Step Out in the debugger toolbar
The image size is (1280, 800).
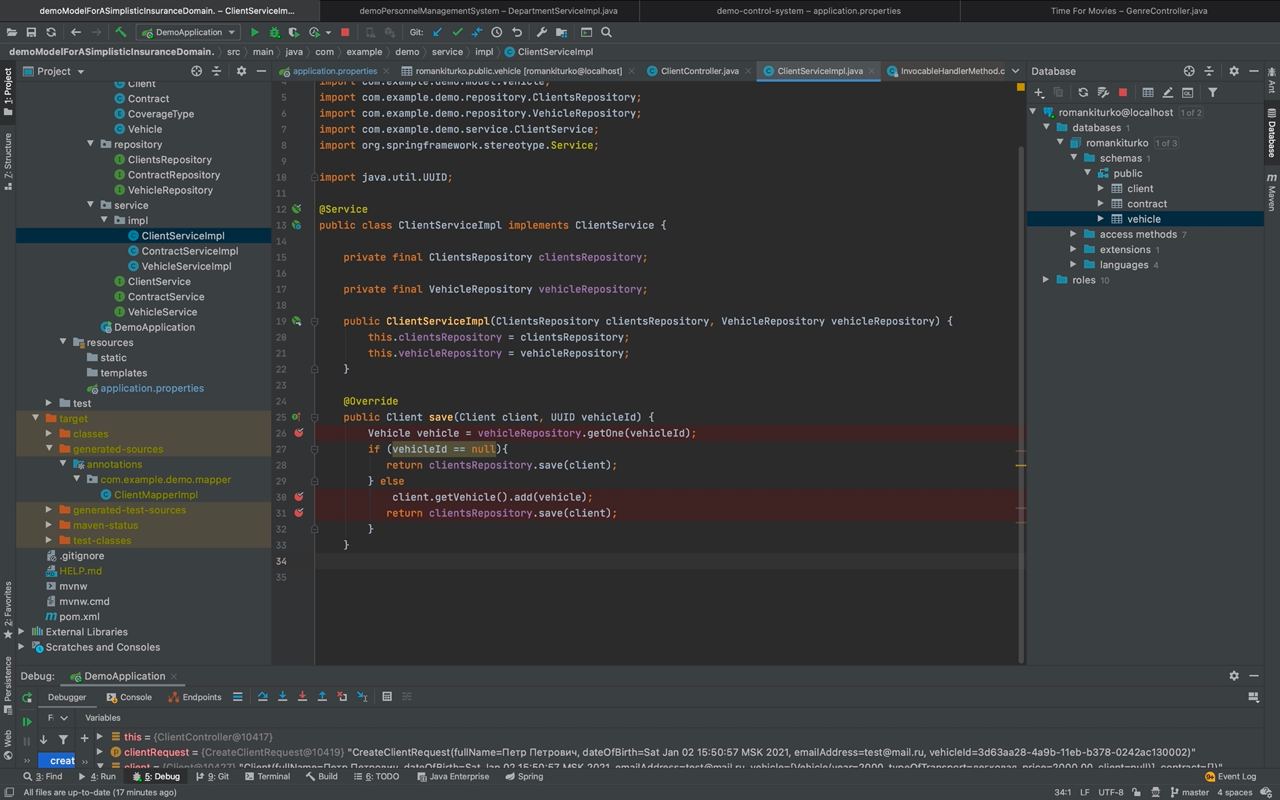322,697
